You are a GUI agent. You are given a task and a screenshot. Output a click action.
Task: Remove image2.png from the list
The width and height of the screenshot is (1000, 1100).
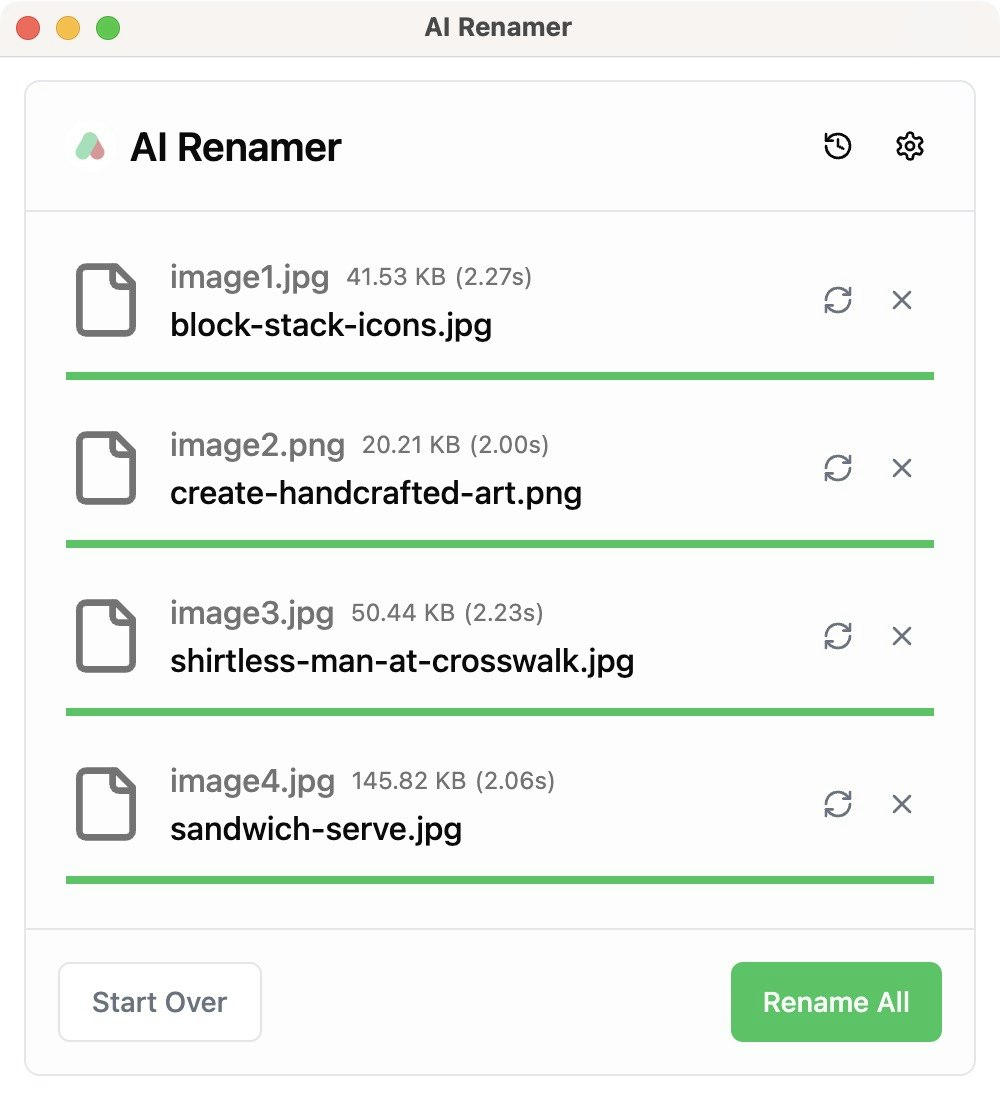click(901, 468)
